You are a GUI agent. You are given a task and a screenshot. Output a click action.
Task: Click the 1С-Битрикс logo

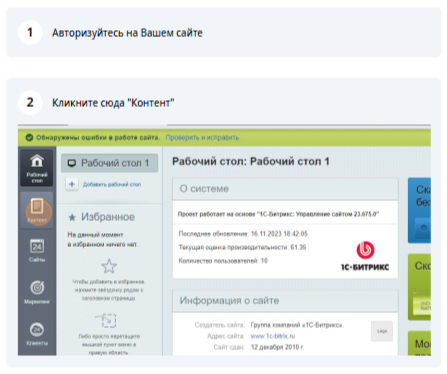365,256
